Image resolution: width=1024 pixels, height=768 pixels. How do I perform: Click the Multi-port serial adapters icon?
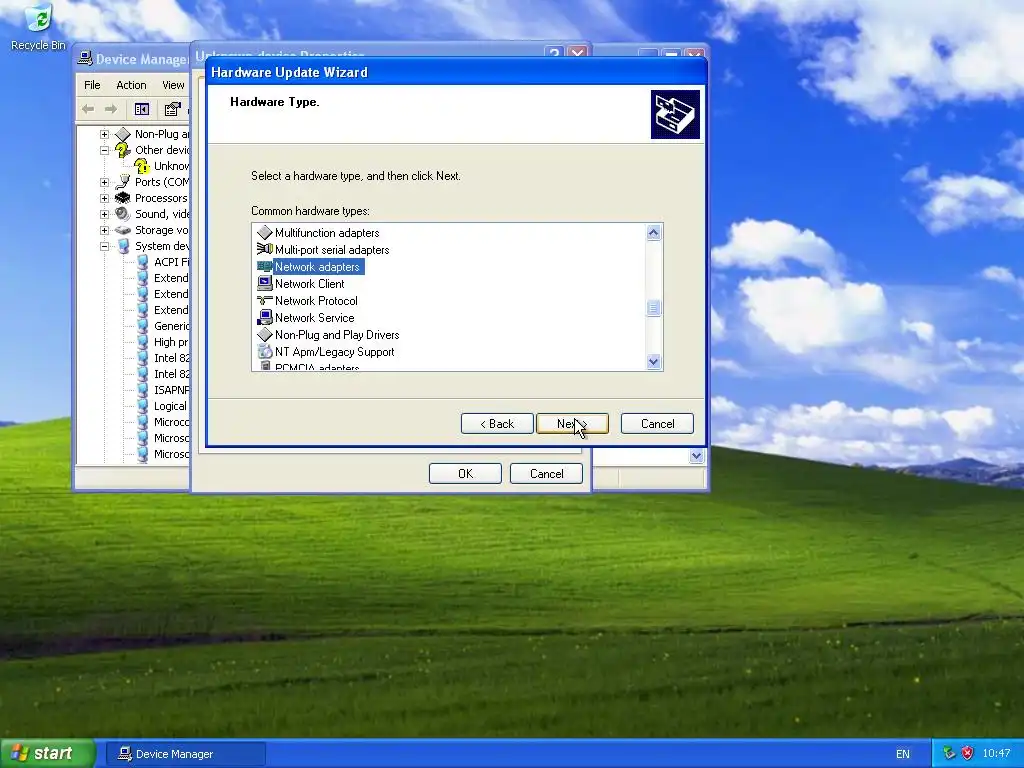coord(264,249)
